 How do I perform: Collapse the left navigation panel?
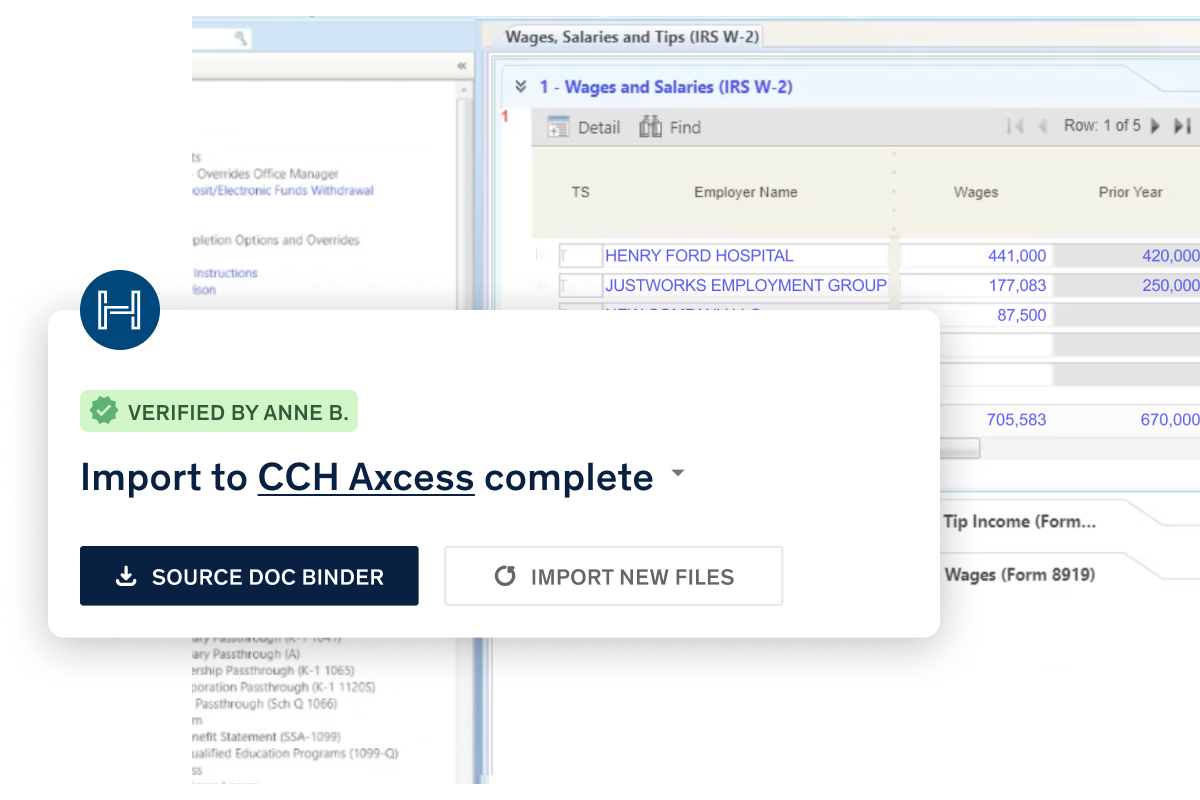pos(461,66)
